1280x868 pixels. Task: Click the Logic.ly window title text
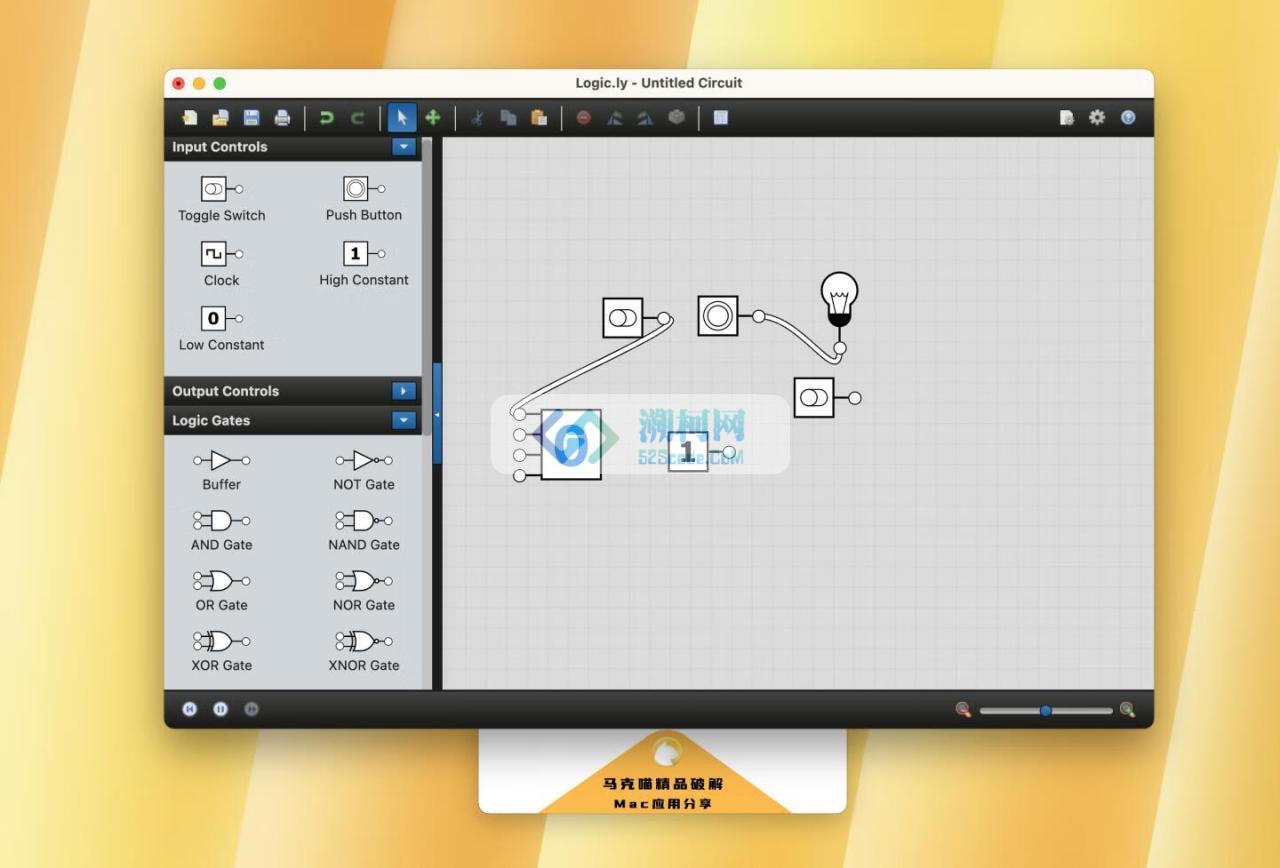coord(659,83)
